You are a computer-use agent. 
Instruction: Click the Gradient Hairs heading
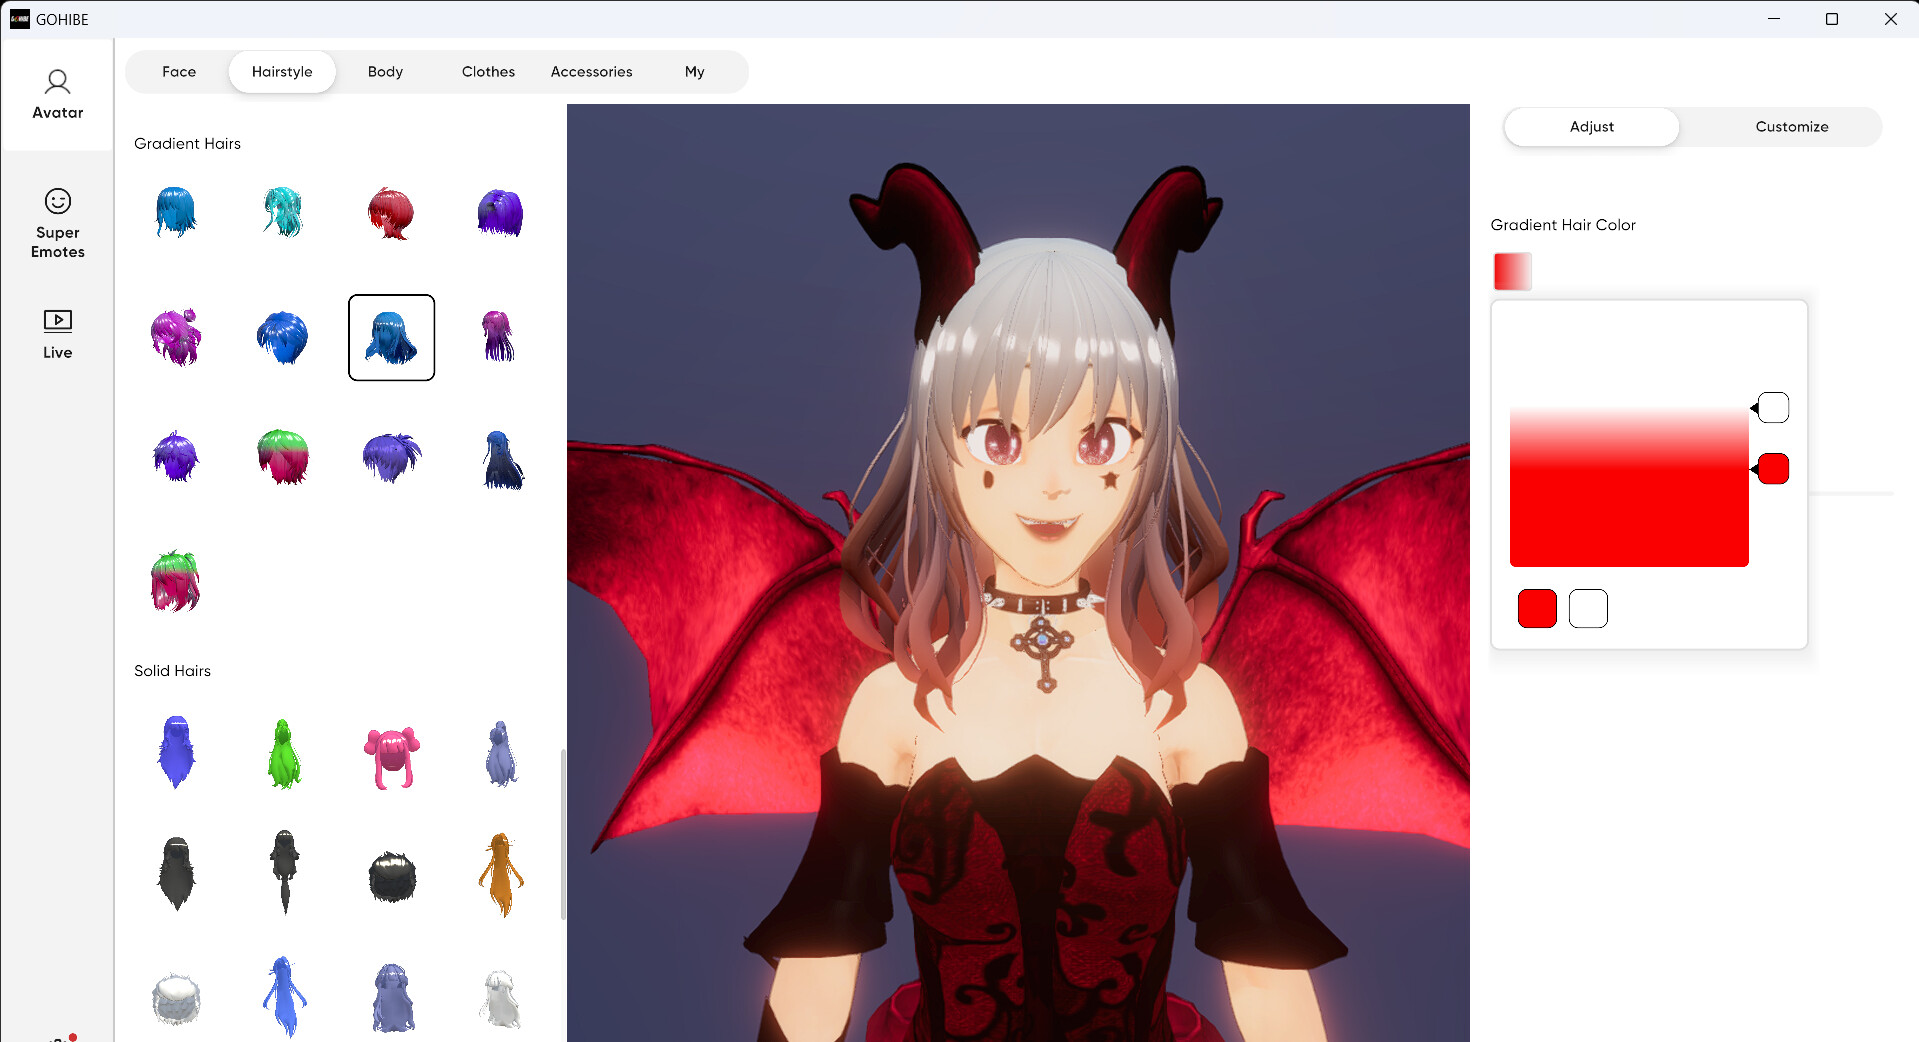click(x=187, y=144)
